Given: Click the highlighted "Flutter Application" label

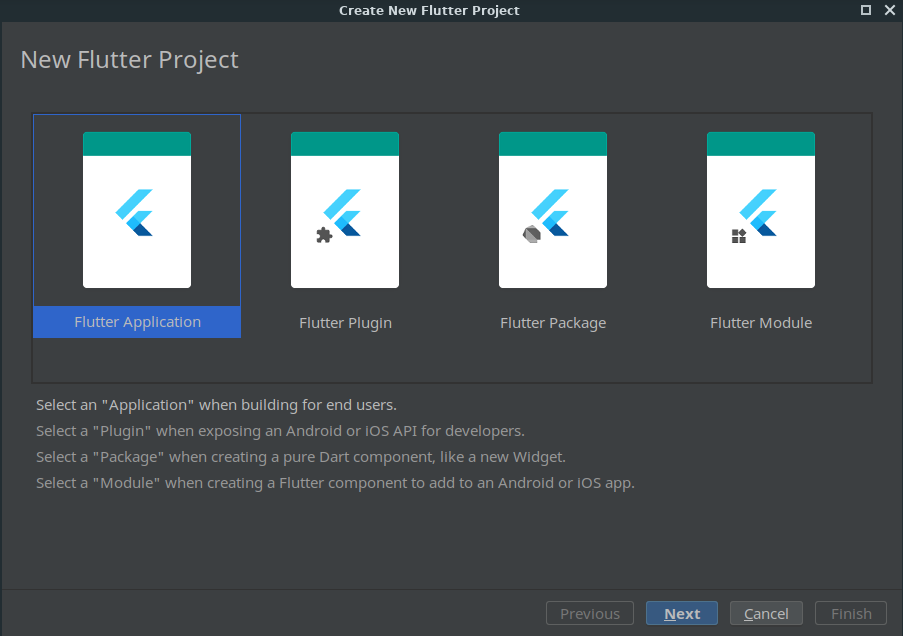Looking at the screenshot, I should tap(137, 322).
